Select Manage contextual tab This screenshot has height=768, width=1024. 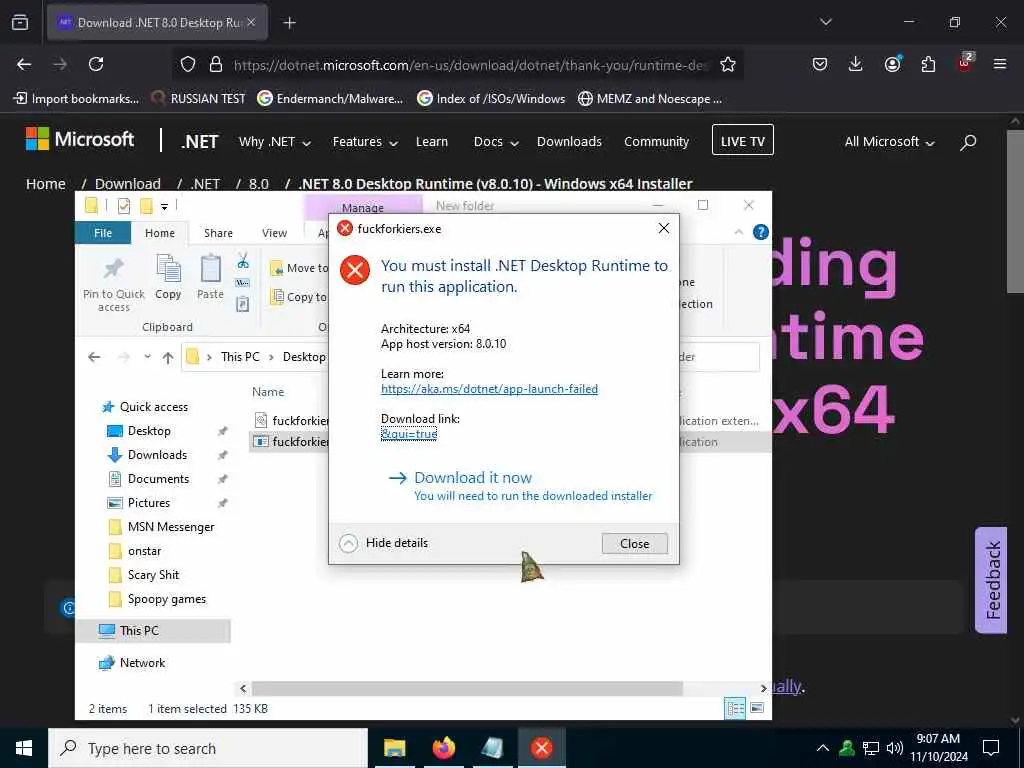tap(362, 207)
